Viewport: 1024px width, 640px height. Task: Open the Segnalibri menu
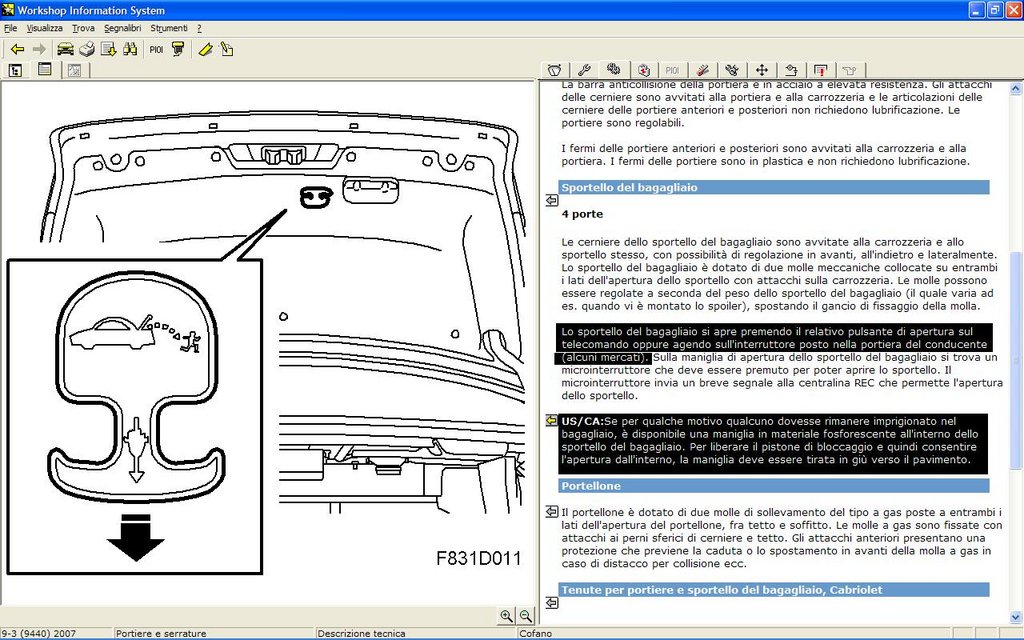pyautogui.click(x=123, y=28)
